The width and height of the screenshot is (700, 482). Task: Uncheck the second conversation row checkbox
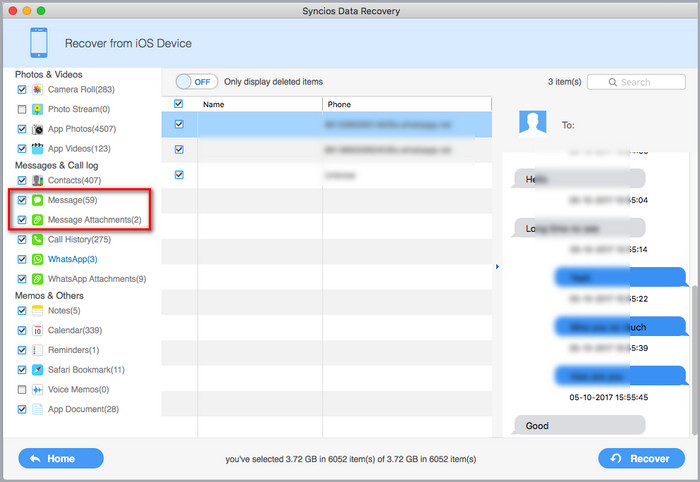[x=179, y=149]
